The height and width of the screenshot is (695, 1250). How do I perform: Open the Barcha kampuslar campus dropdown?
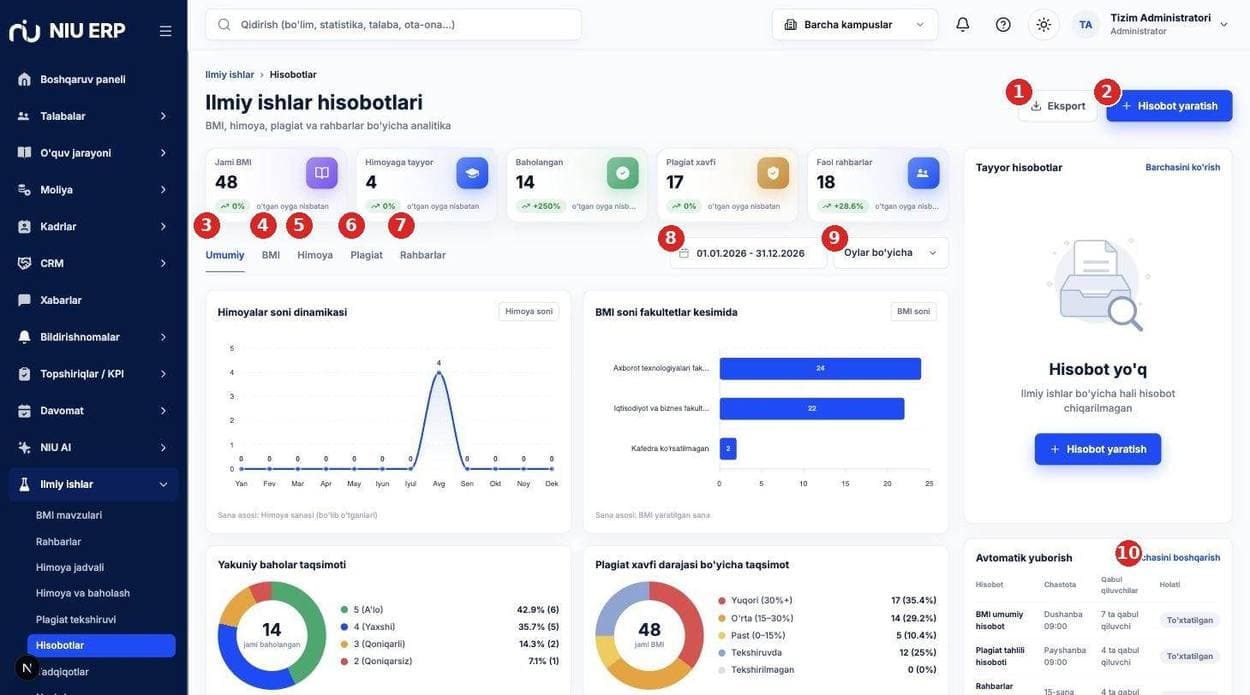tap(855, 24)
